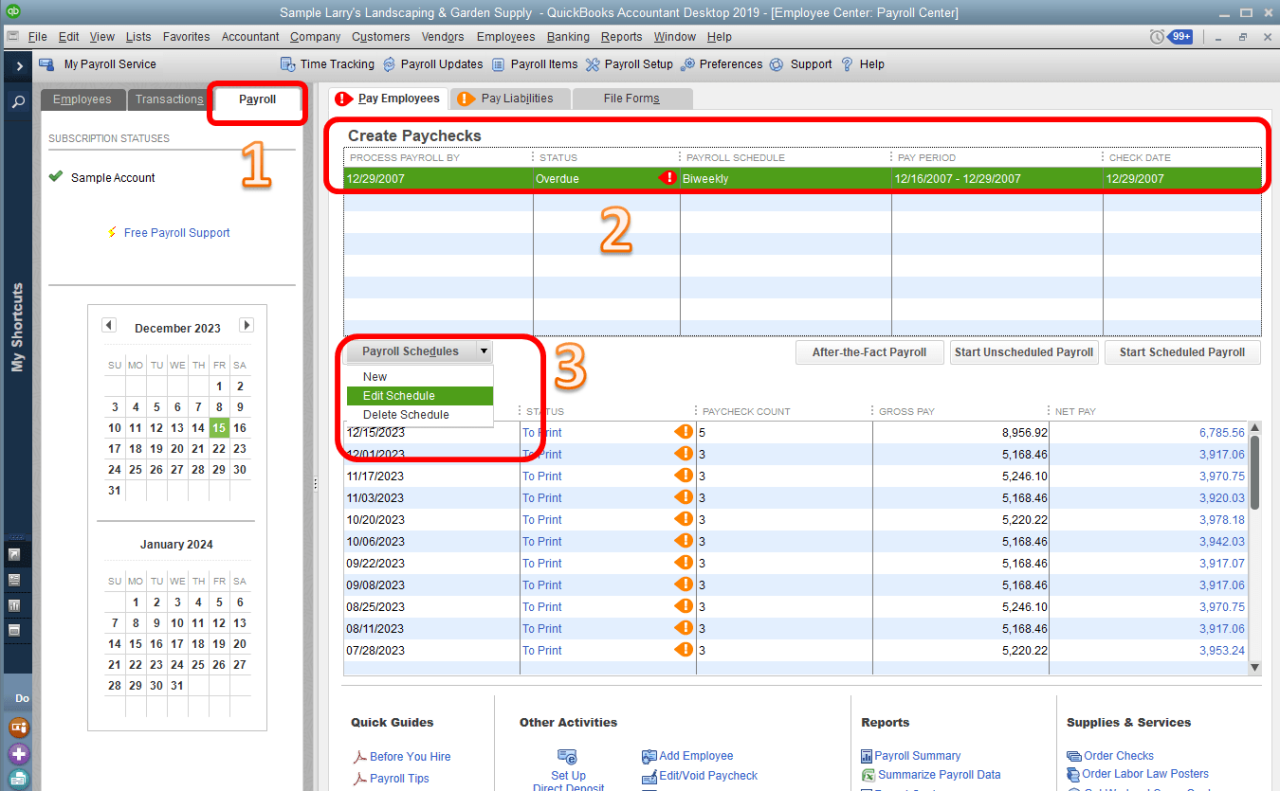The width and height of the screenshot is (1280, 791).
Task: Launch Payroll Setup from the toolbar
Action: point(629,63)
